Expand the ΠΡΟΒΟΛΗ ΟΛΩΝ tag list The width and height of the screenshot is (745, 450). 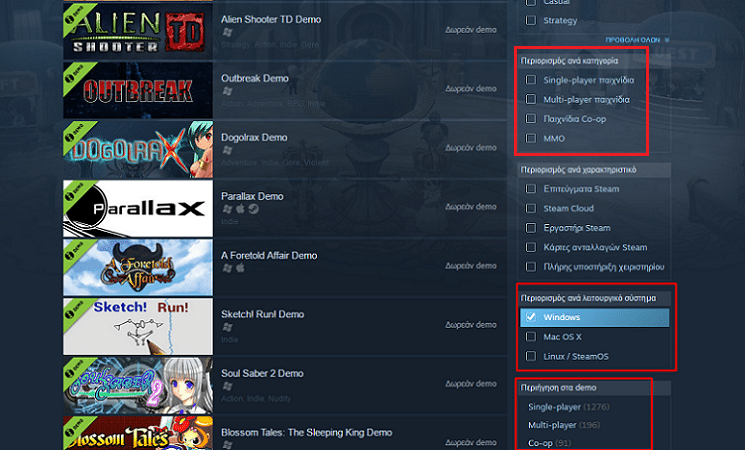[637, 40]
